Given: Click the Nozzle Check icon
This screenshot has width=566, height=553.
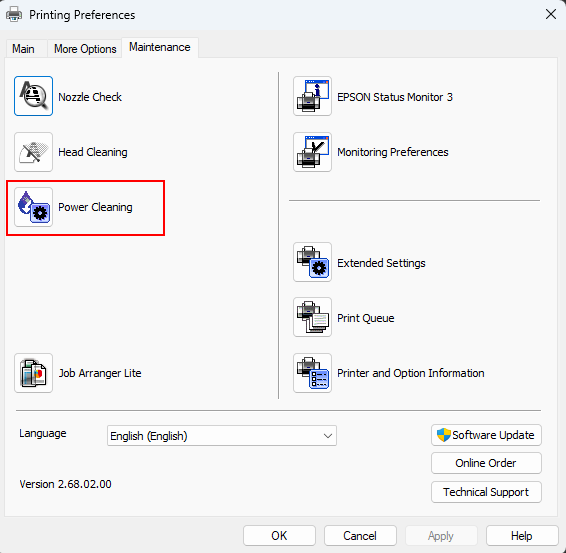Looking at the screenshot, I should tap(34, 96).
